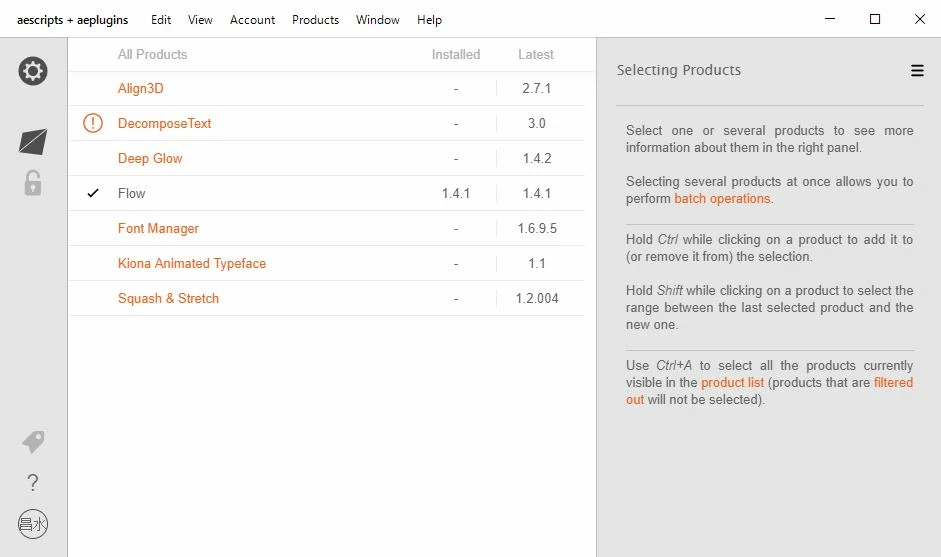Select the Kiona Animated Typeface product
This screenshot has height=557, width=941.
192,263
